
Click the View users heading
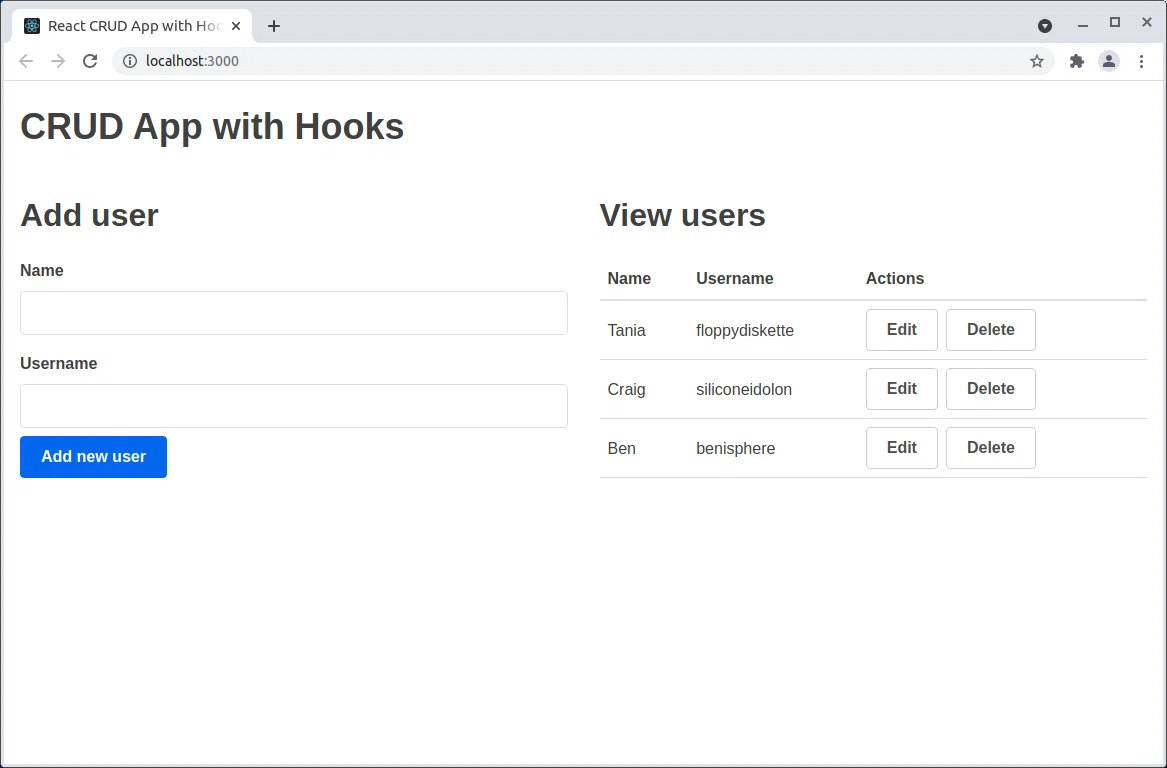[682, 215]
